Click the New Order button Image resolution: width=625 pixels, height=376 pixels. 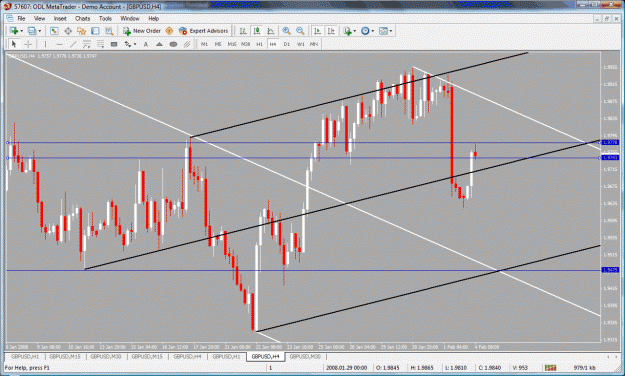(142, 31)
